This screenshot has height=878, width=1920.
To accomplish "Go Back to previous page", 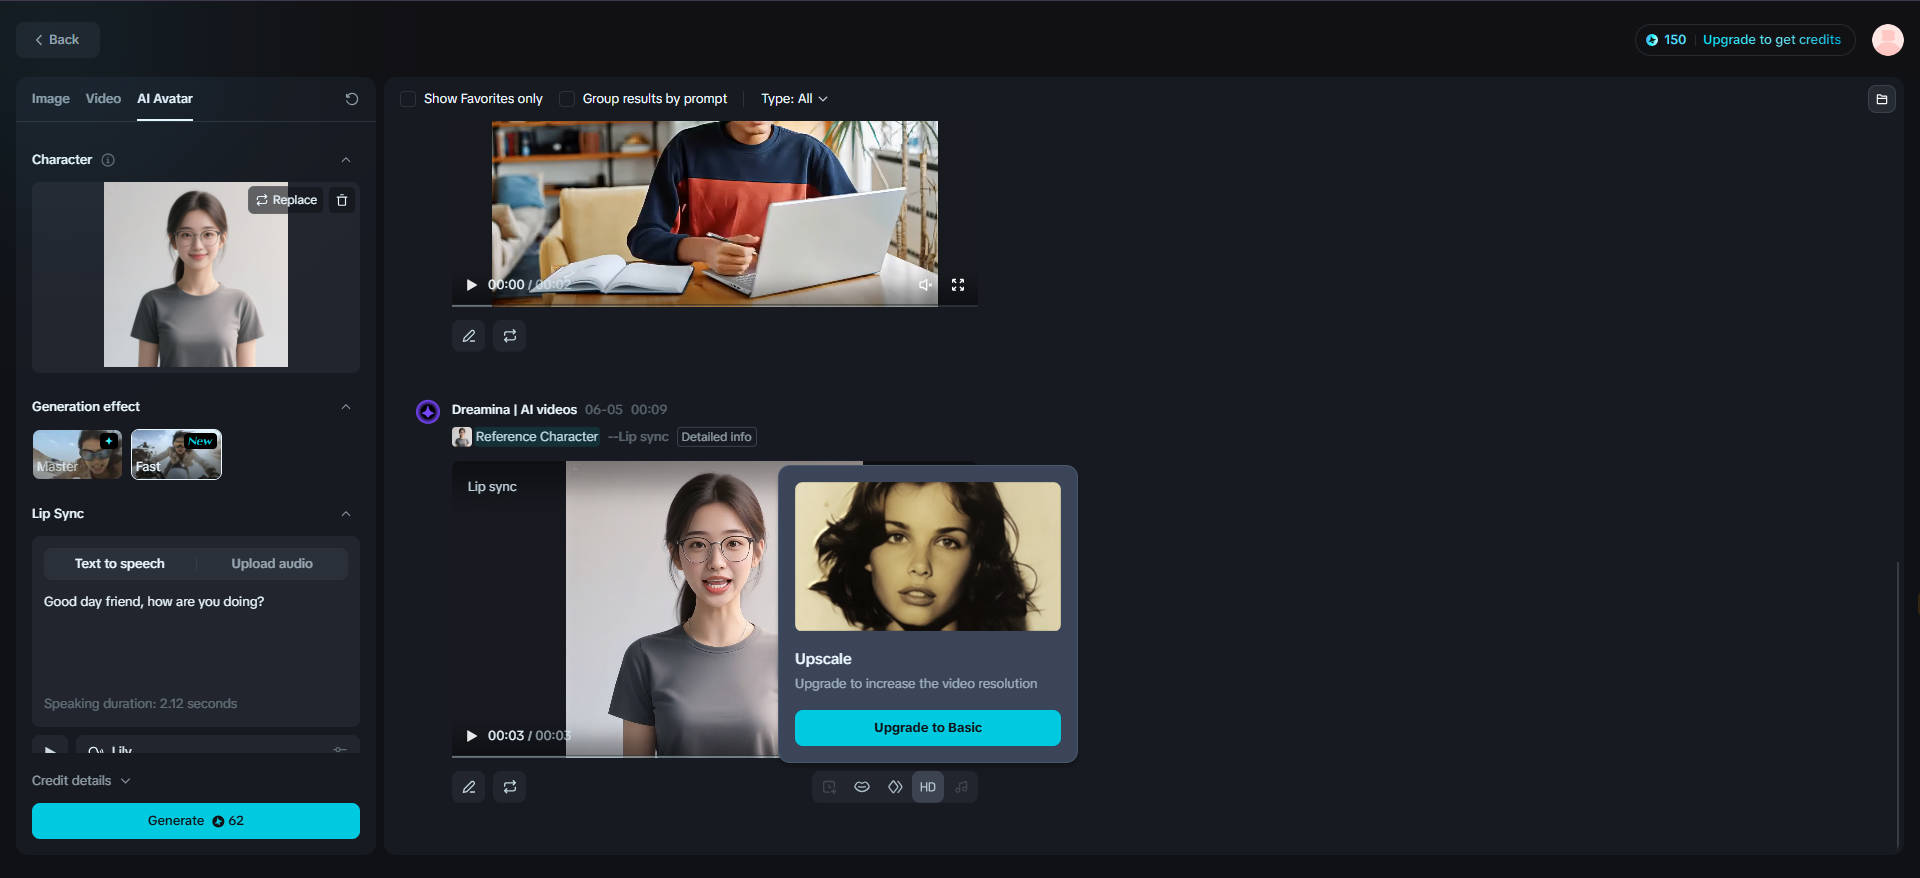I will (58, 40).
